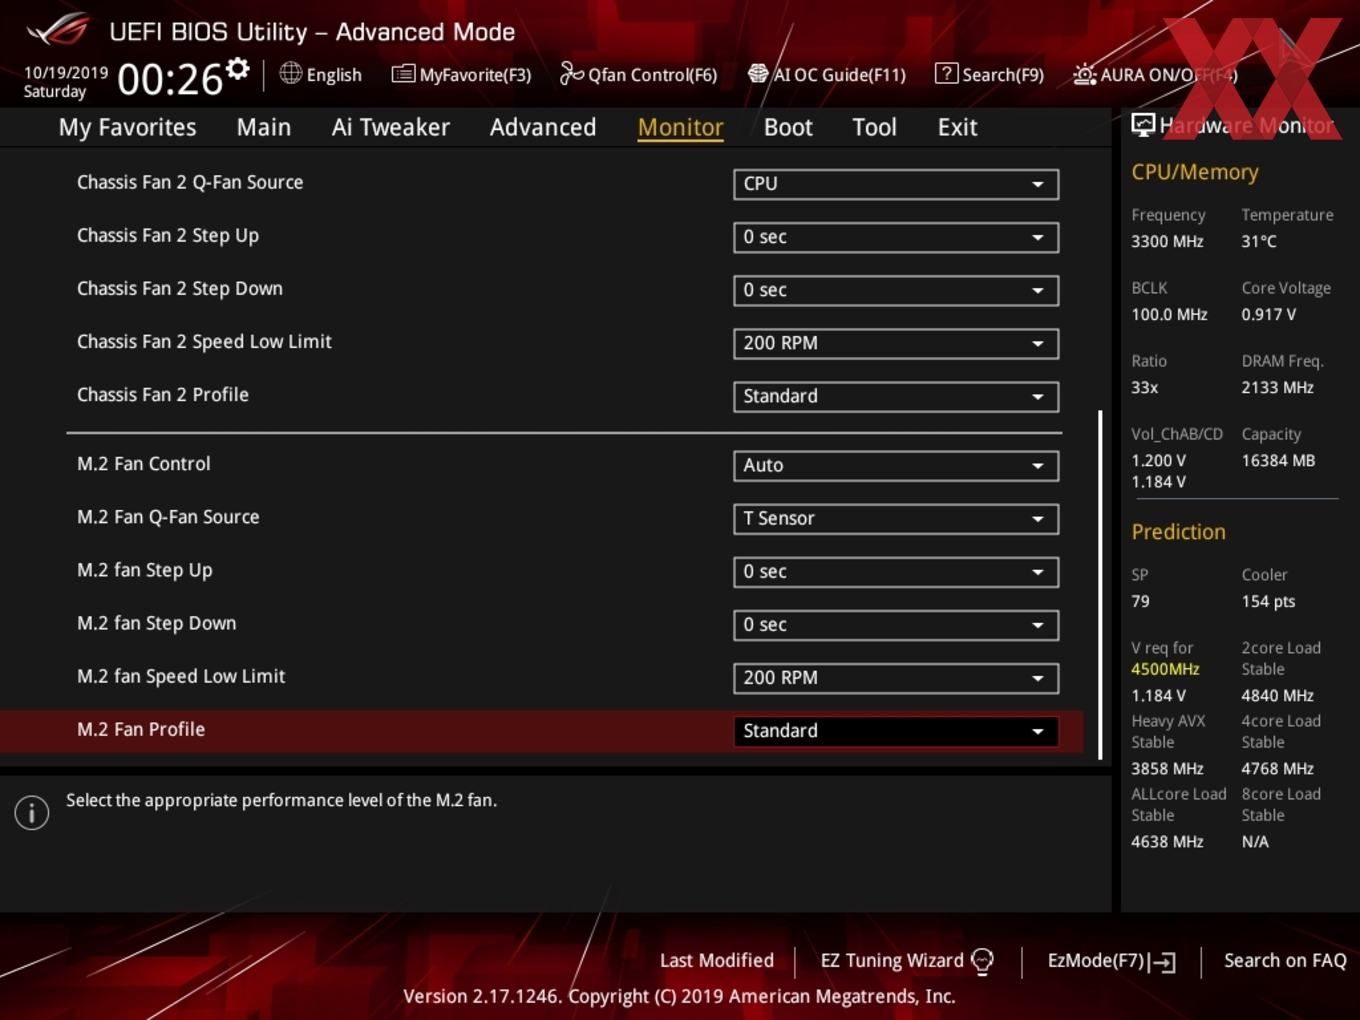Select the Chassis Fan 2 Step Down label
This screenshot has width=1360, height=1020.
(180, 289)
